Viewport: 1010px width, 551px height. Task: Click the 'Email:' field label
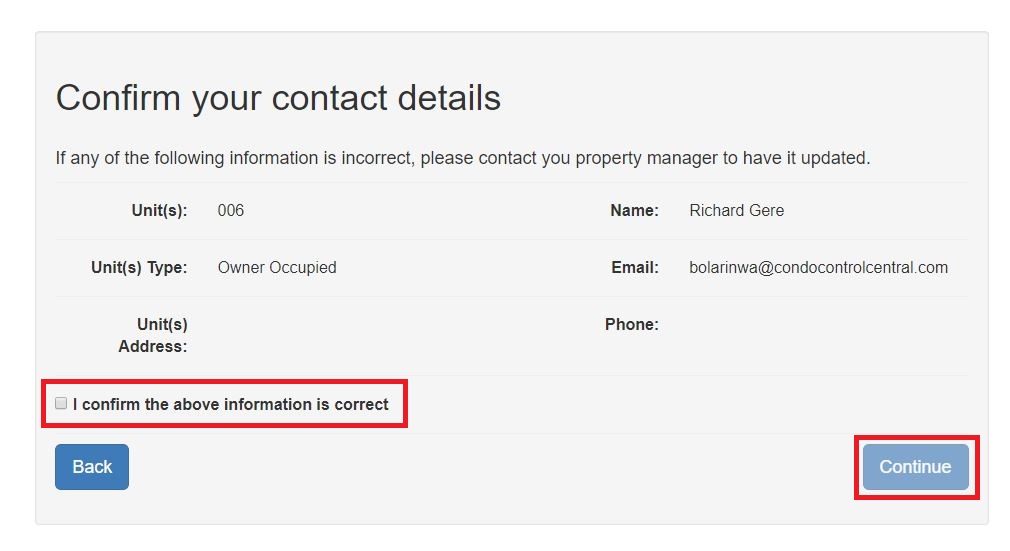(x=635, y=268)
